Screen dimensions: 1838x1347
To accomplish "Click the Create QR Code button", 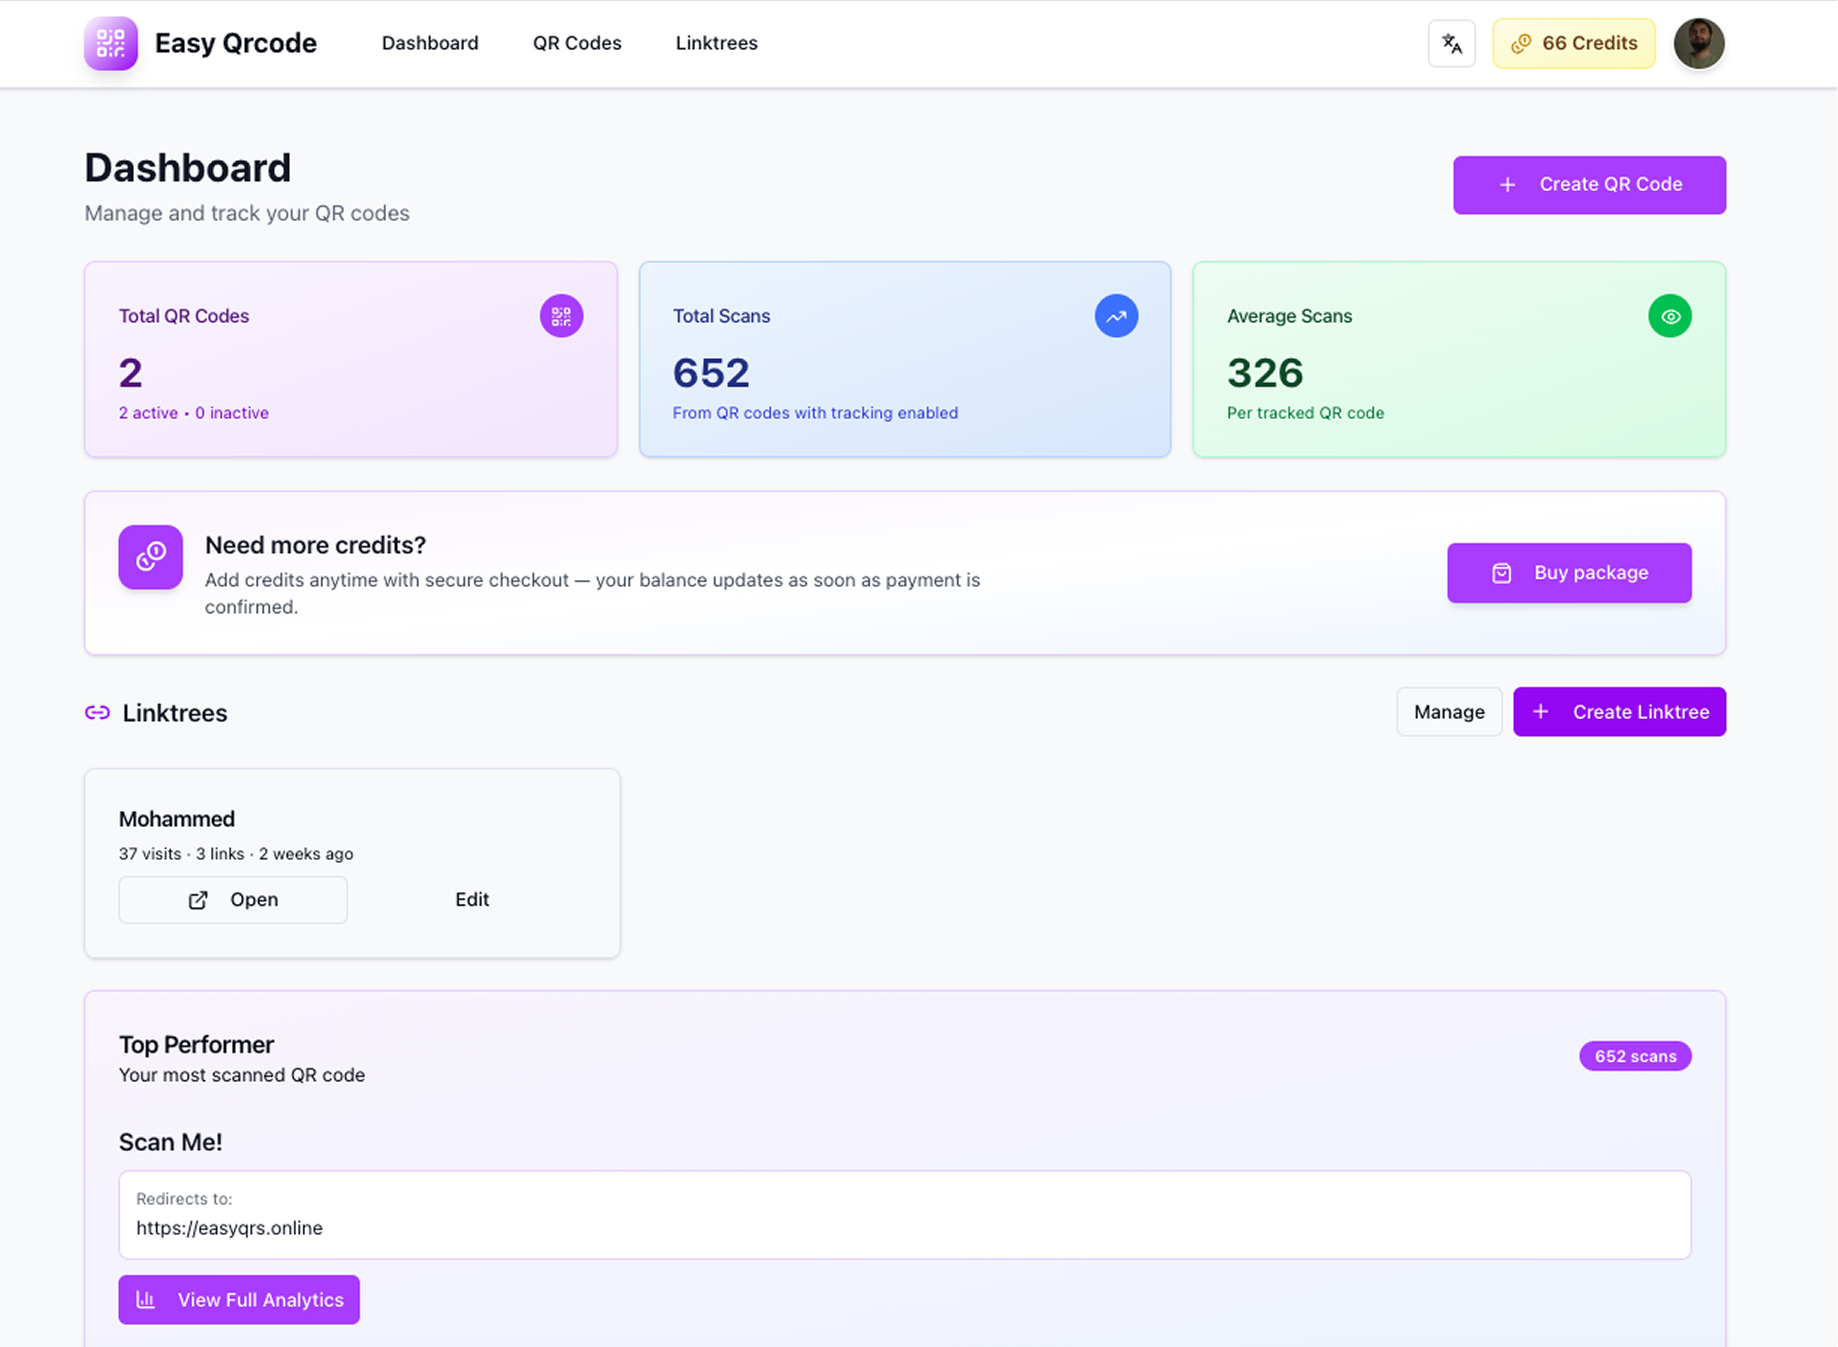I will [x=1589, y=185].
